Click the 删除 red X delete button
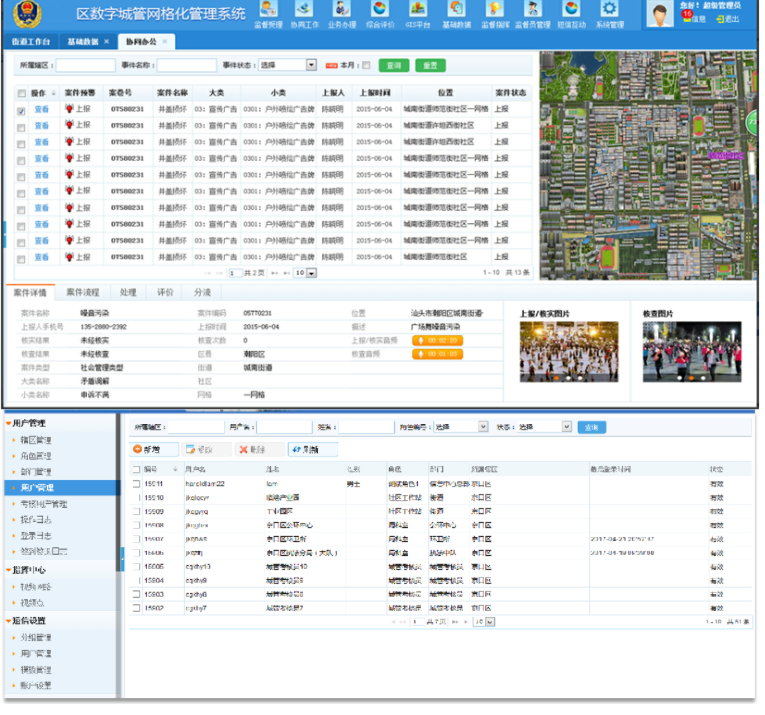765x715 pixels. (259, 449)
